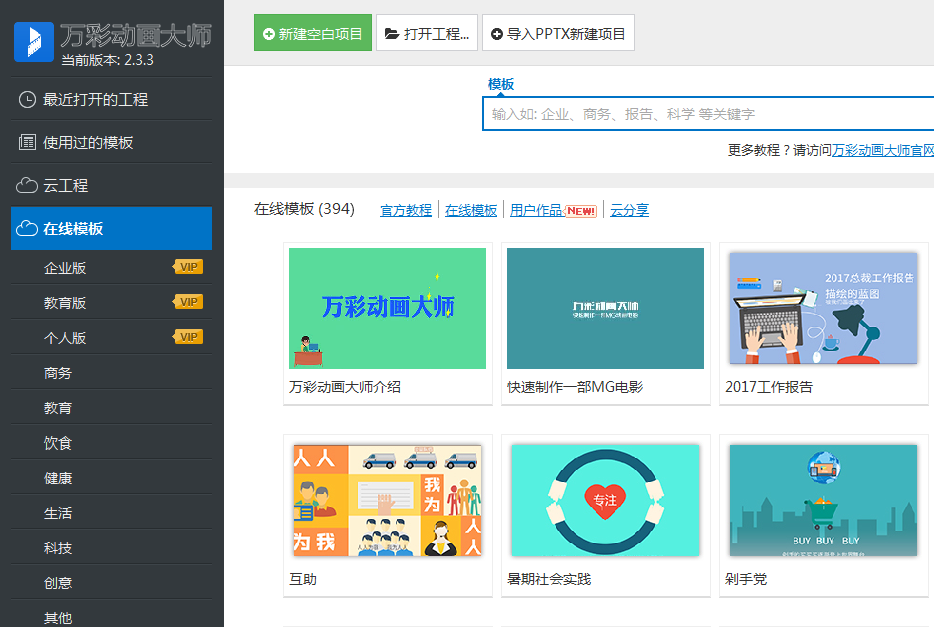Open the 暑期社会实践 template thumbnail
This screenshot has width=934, height=627.
pyautogui.click(x=604, y=500)
